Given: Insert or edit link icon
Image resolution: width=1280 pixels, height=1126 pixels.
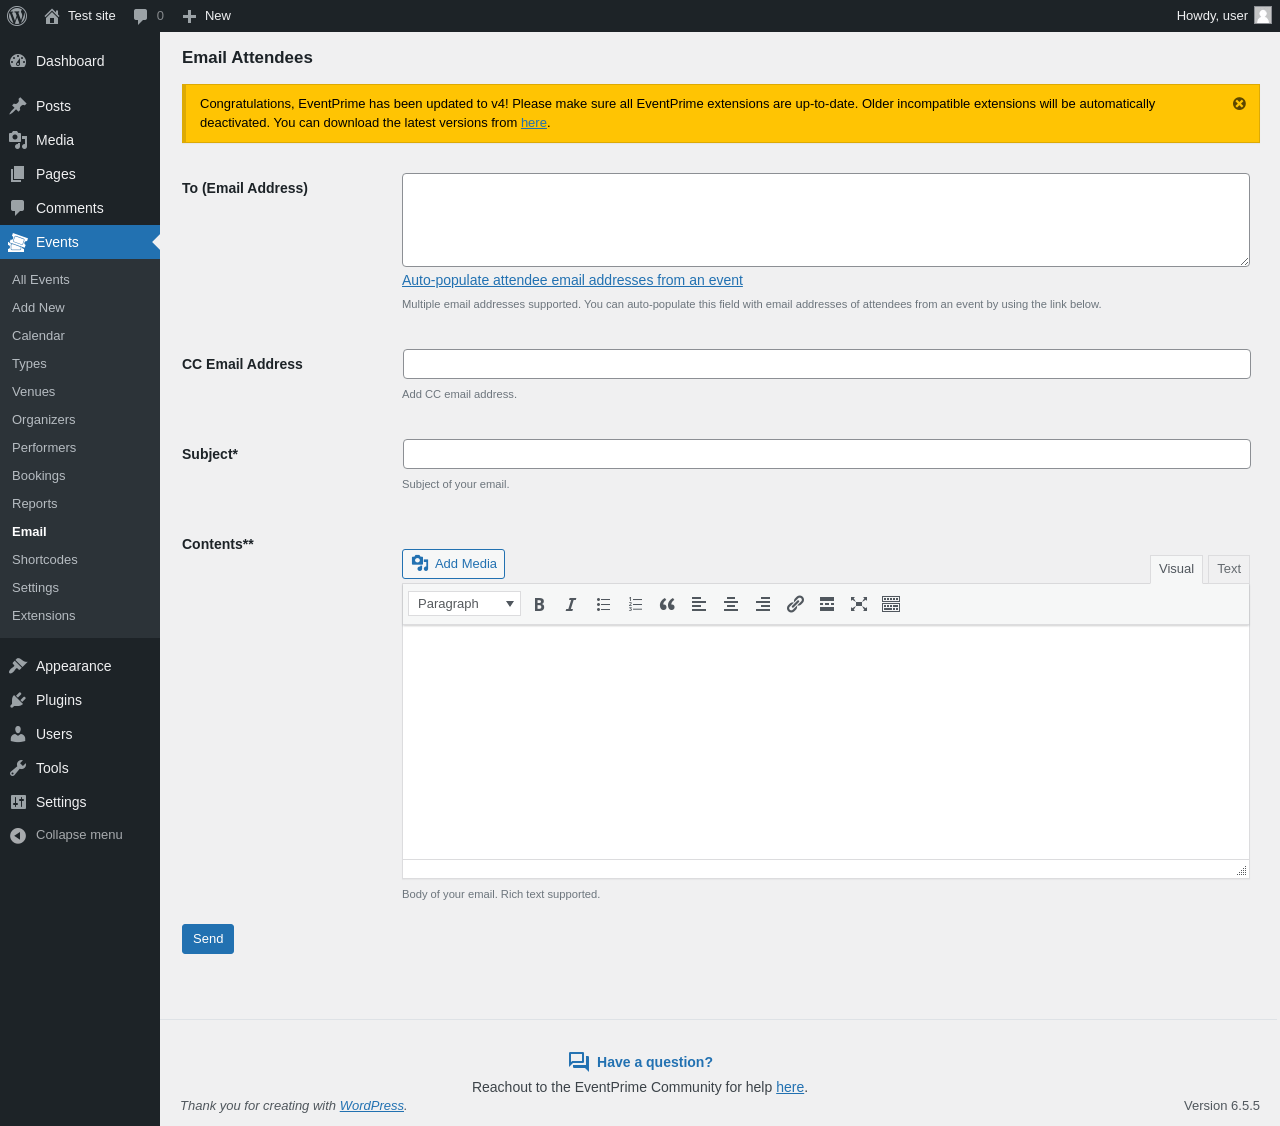Looking at the screenshot, I should pos(795,604).
